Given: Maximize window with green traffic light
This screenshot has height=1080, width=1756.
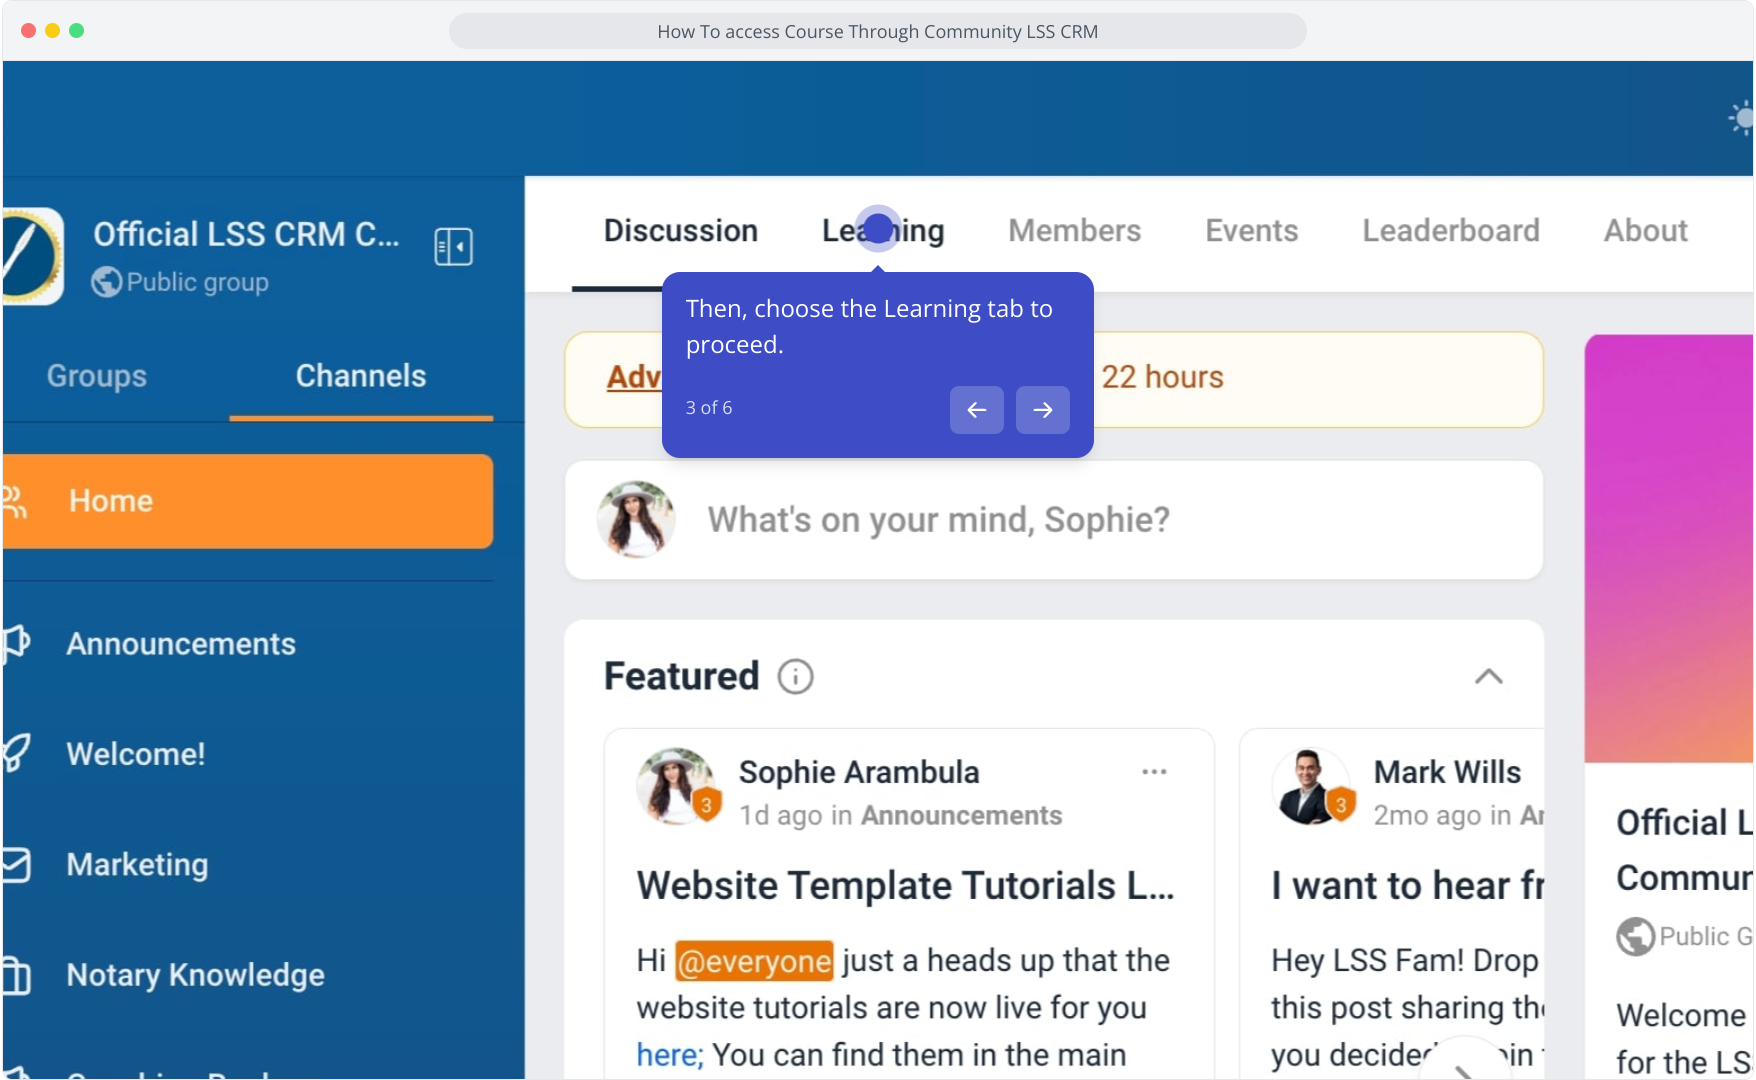Looking at the screenshot, I should tap(76, 31).
